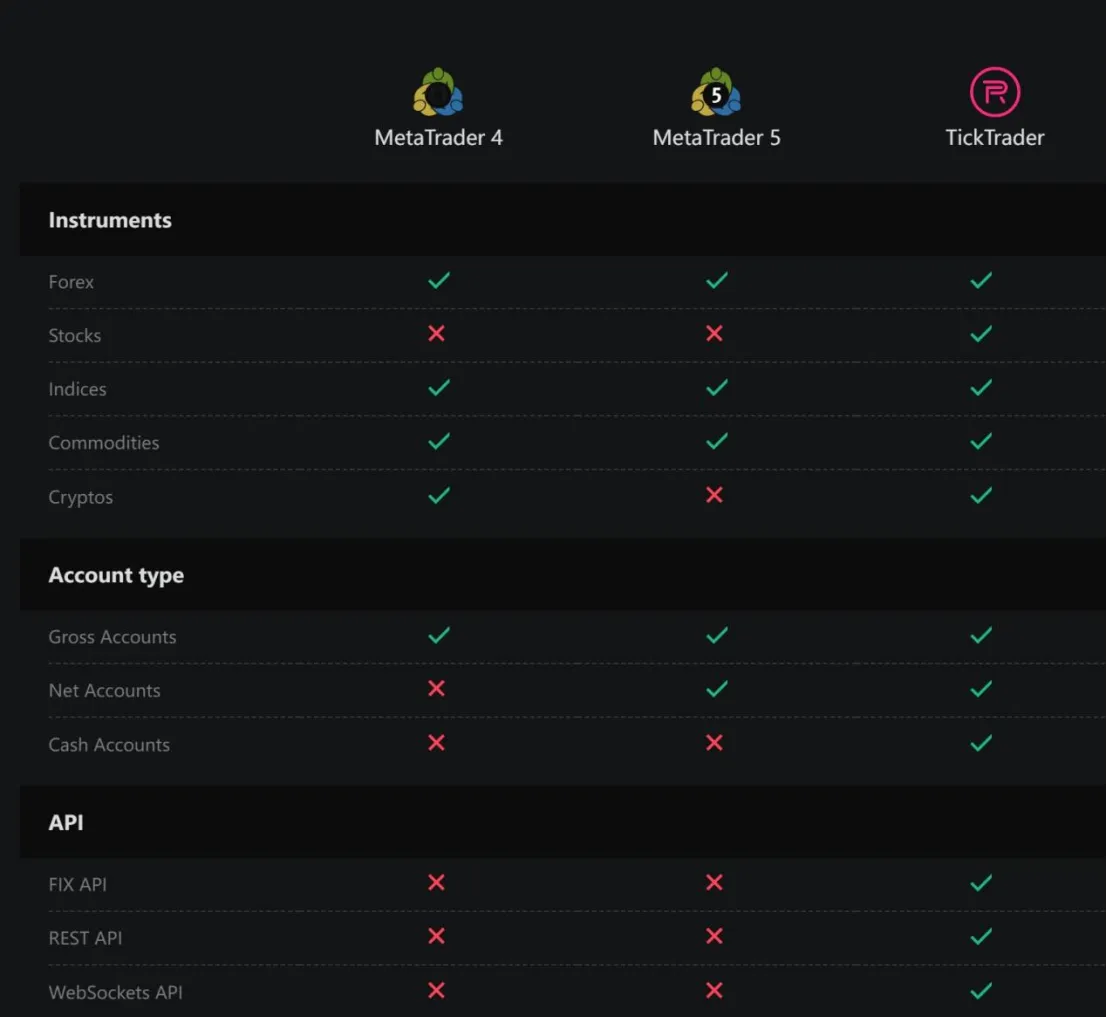Click the Net Accounts red cross under MetaTrader 4
The height and width of the screenshot is (1017, 1107).
click(x=436, y=688)
